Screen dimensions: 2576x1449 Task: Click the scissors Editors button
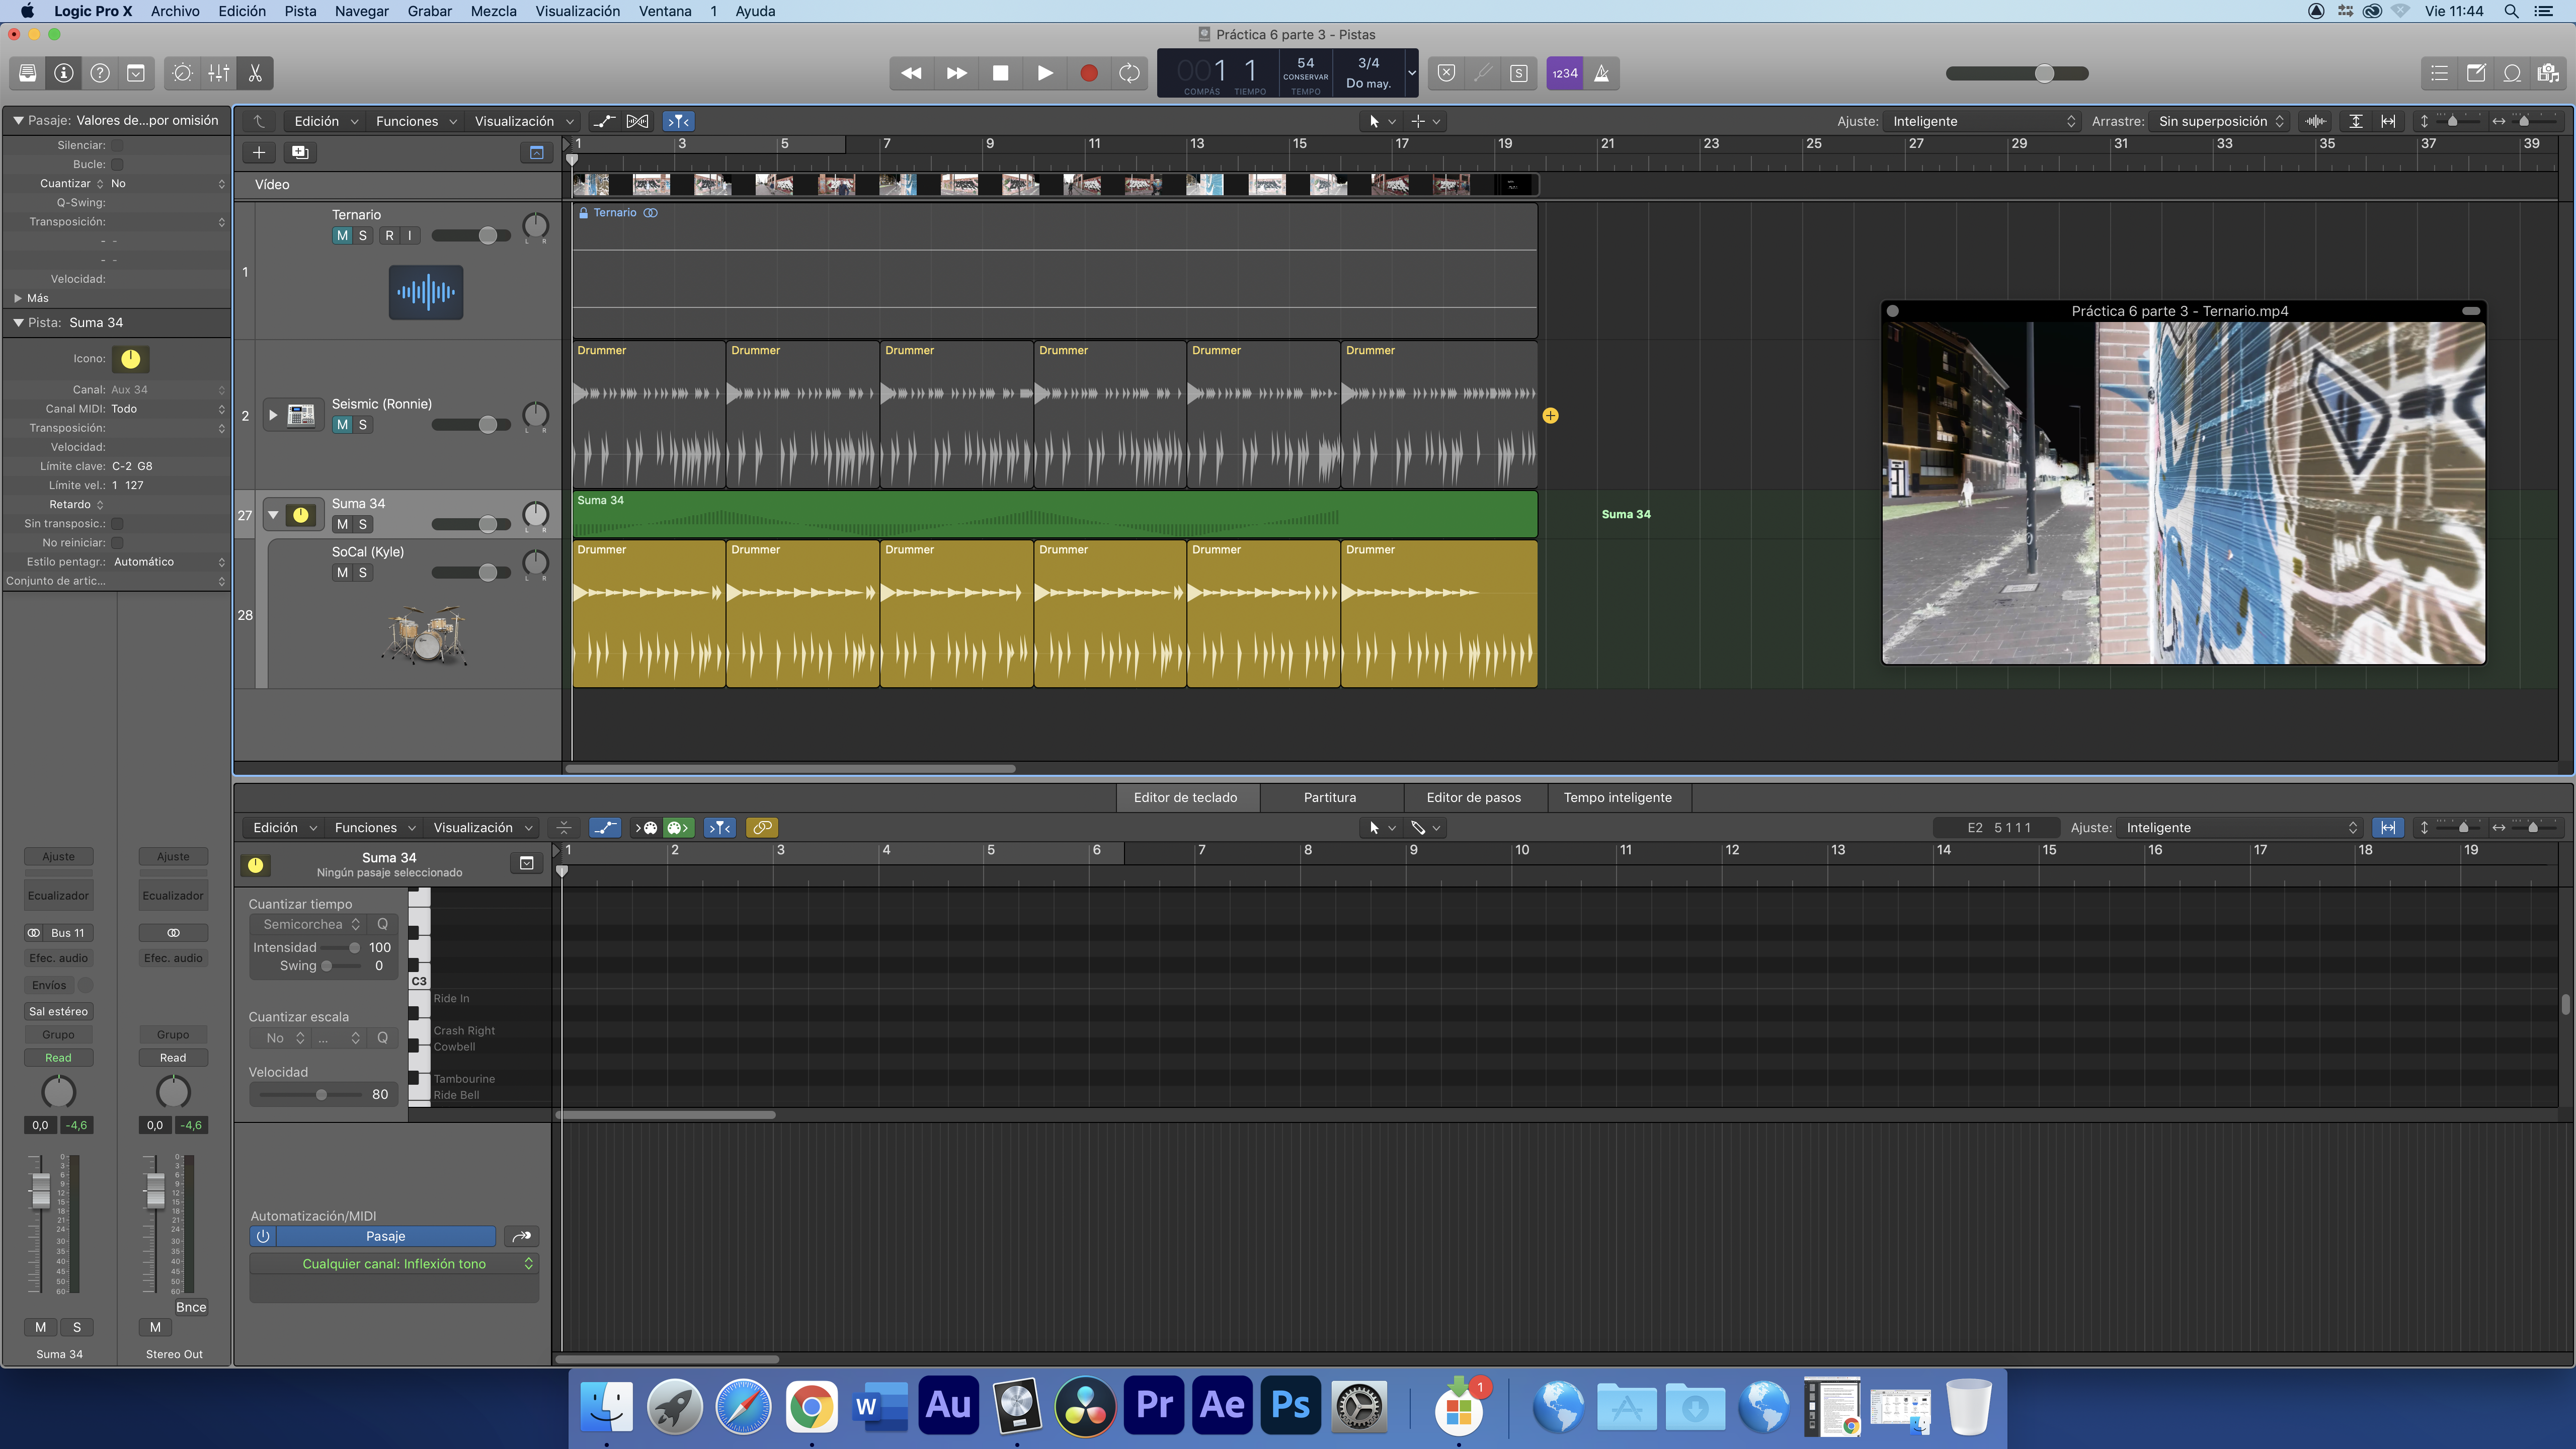pos(255,73)
